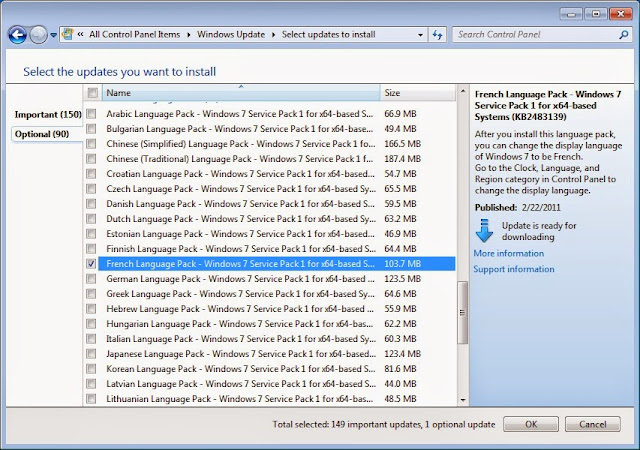Uncheck the French Language Pack checkbox
The image size is (640, 450).
click(91, 264)
